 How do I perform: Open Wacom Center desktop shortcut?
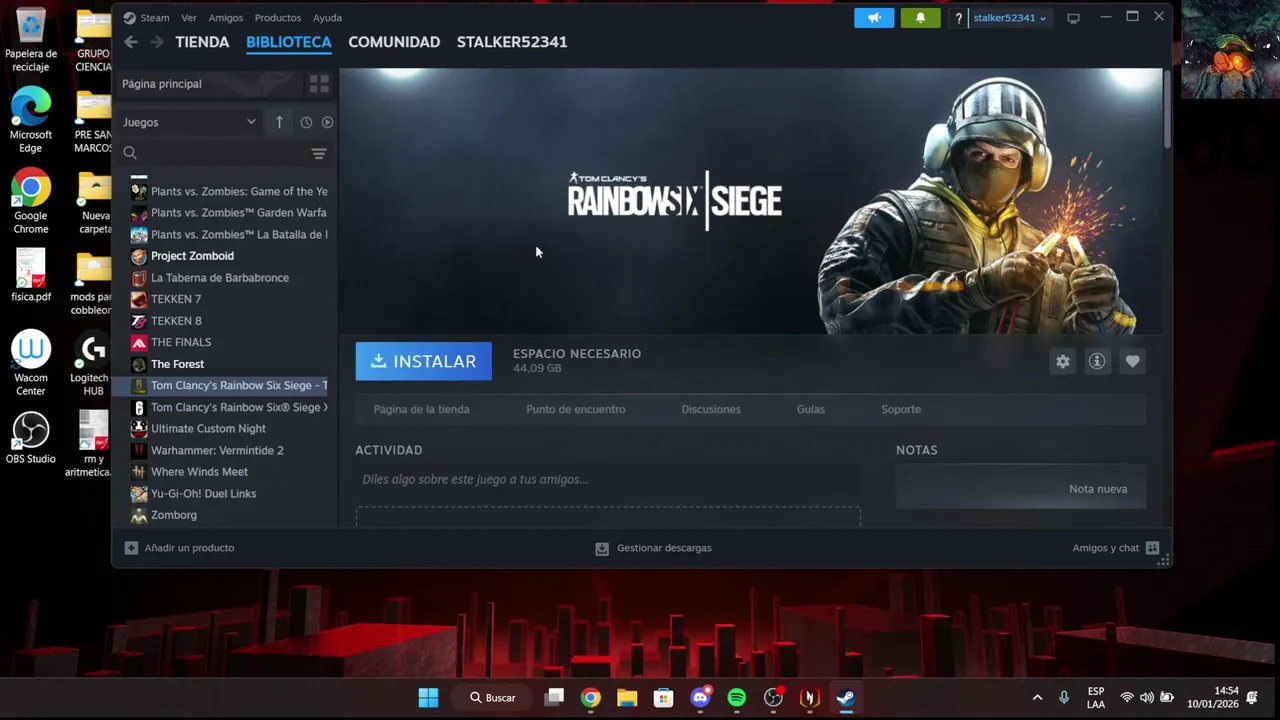(x=31, y=363)
